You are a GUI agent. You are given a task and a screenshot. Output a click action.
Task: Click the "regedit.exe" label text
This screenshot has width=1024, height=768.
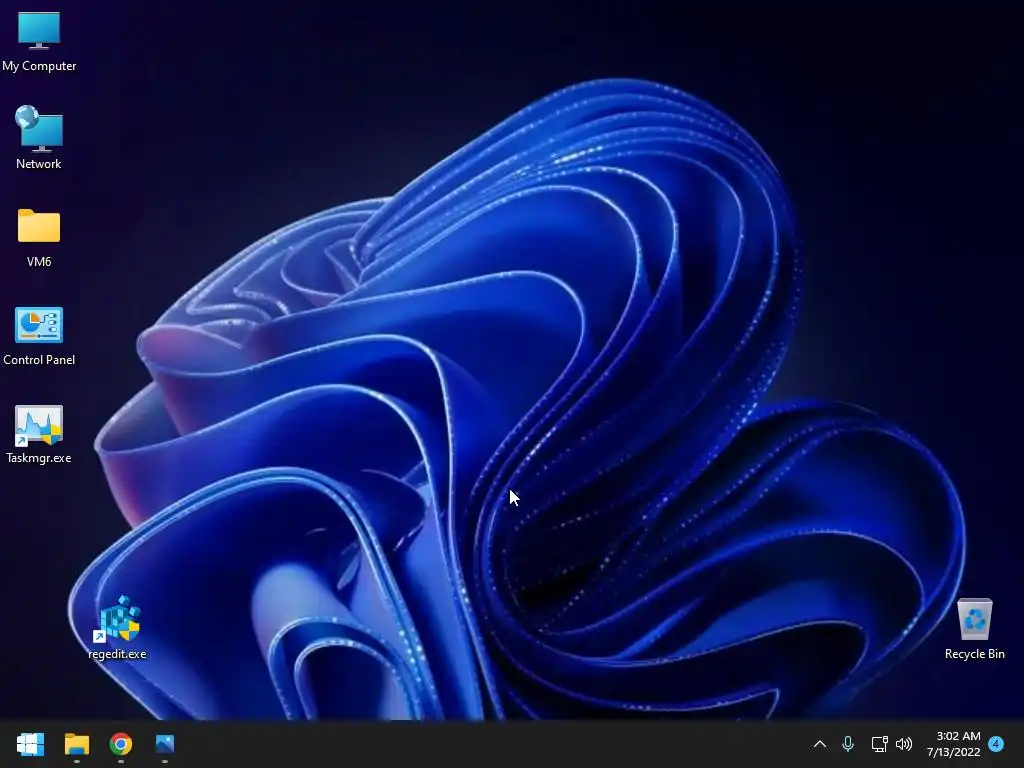[118, 654]
